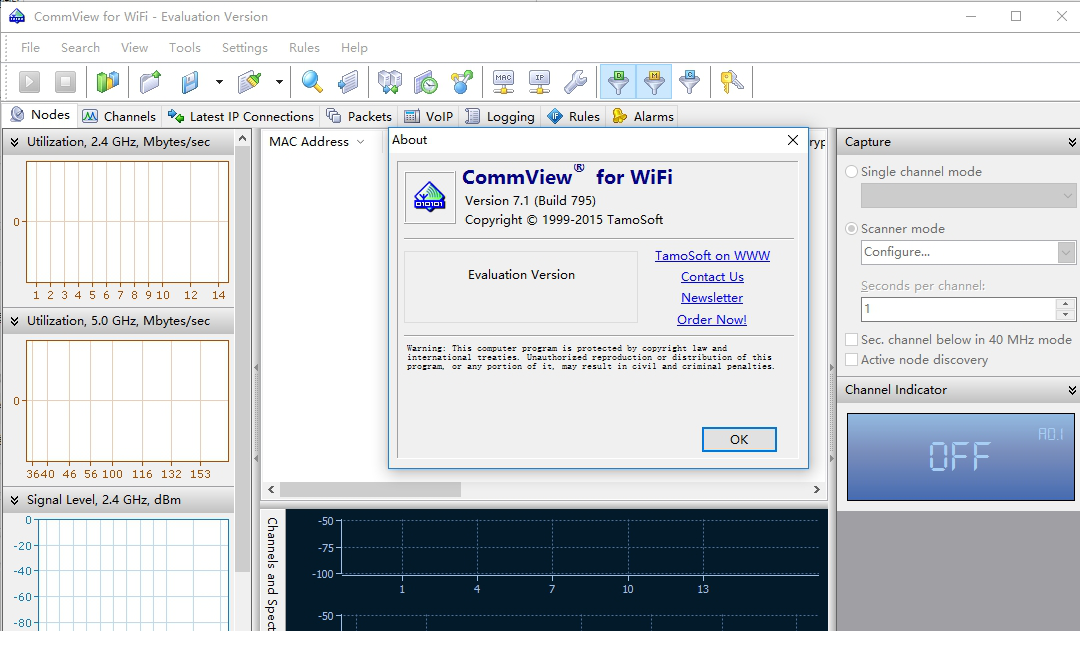Open the Configure... scanner dropdown
Image resolution: width=1080 pixels, height=656 pixels.
(968, 252)
